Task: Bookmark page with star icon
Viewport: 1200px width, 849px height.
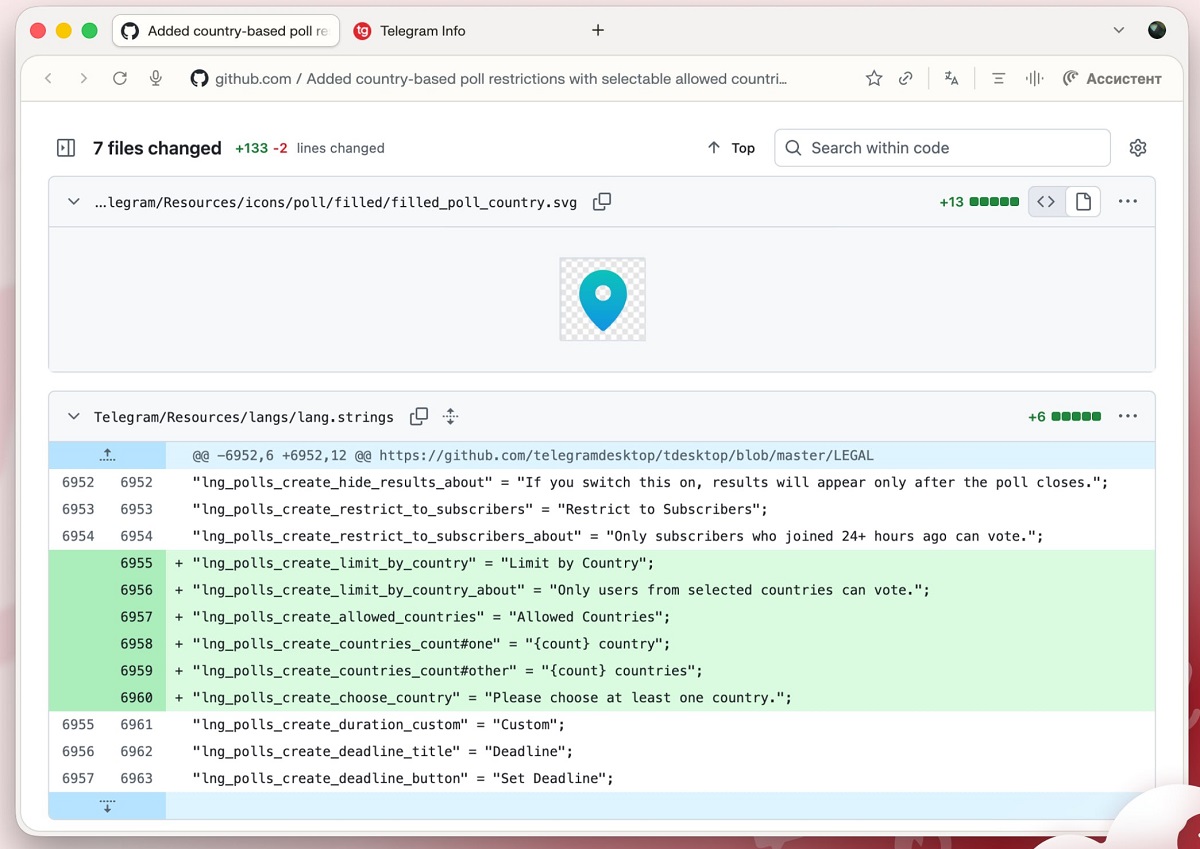Action: coord(874,78)
